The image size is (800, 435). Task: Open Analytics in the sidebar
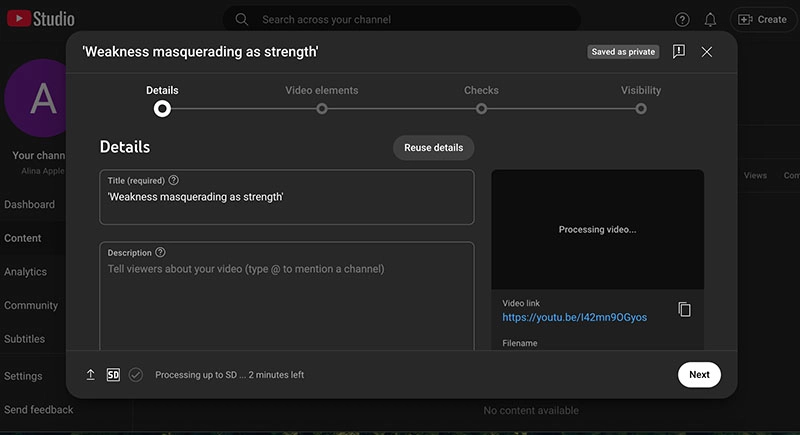[25, 272]
